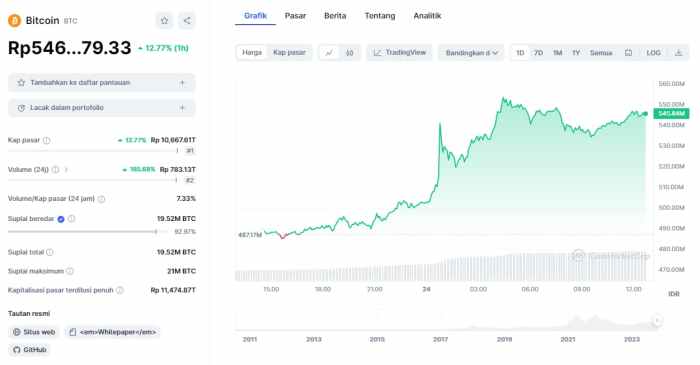Click the Whitepaper document icon
700x365 pixels.
pyautogui.click(x=72, y=332)
